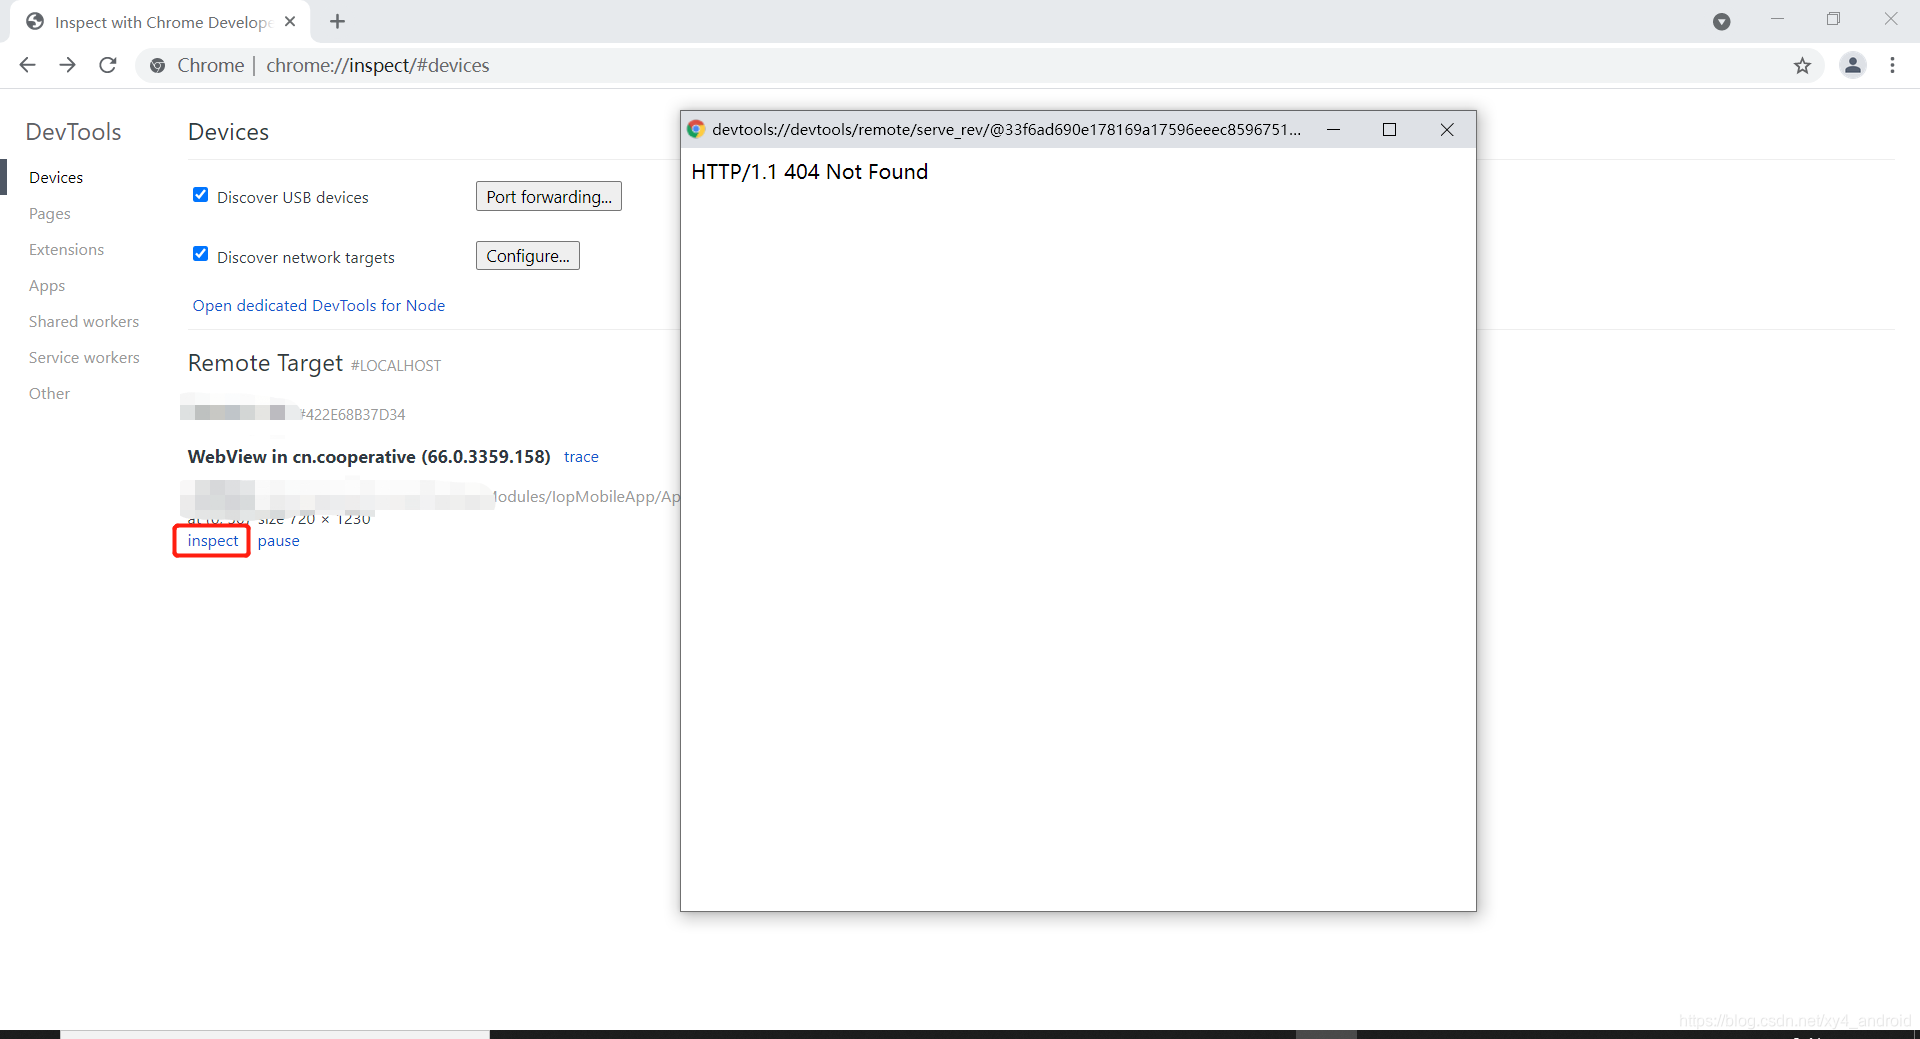Viewport: 1920px width, 1039px height.
Task: Click the download status icon near window controls
Action: click(1722, 21)
